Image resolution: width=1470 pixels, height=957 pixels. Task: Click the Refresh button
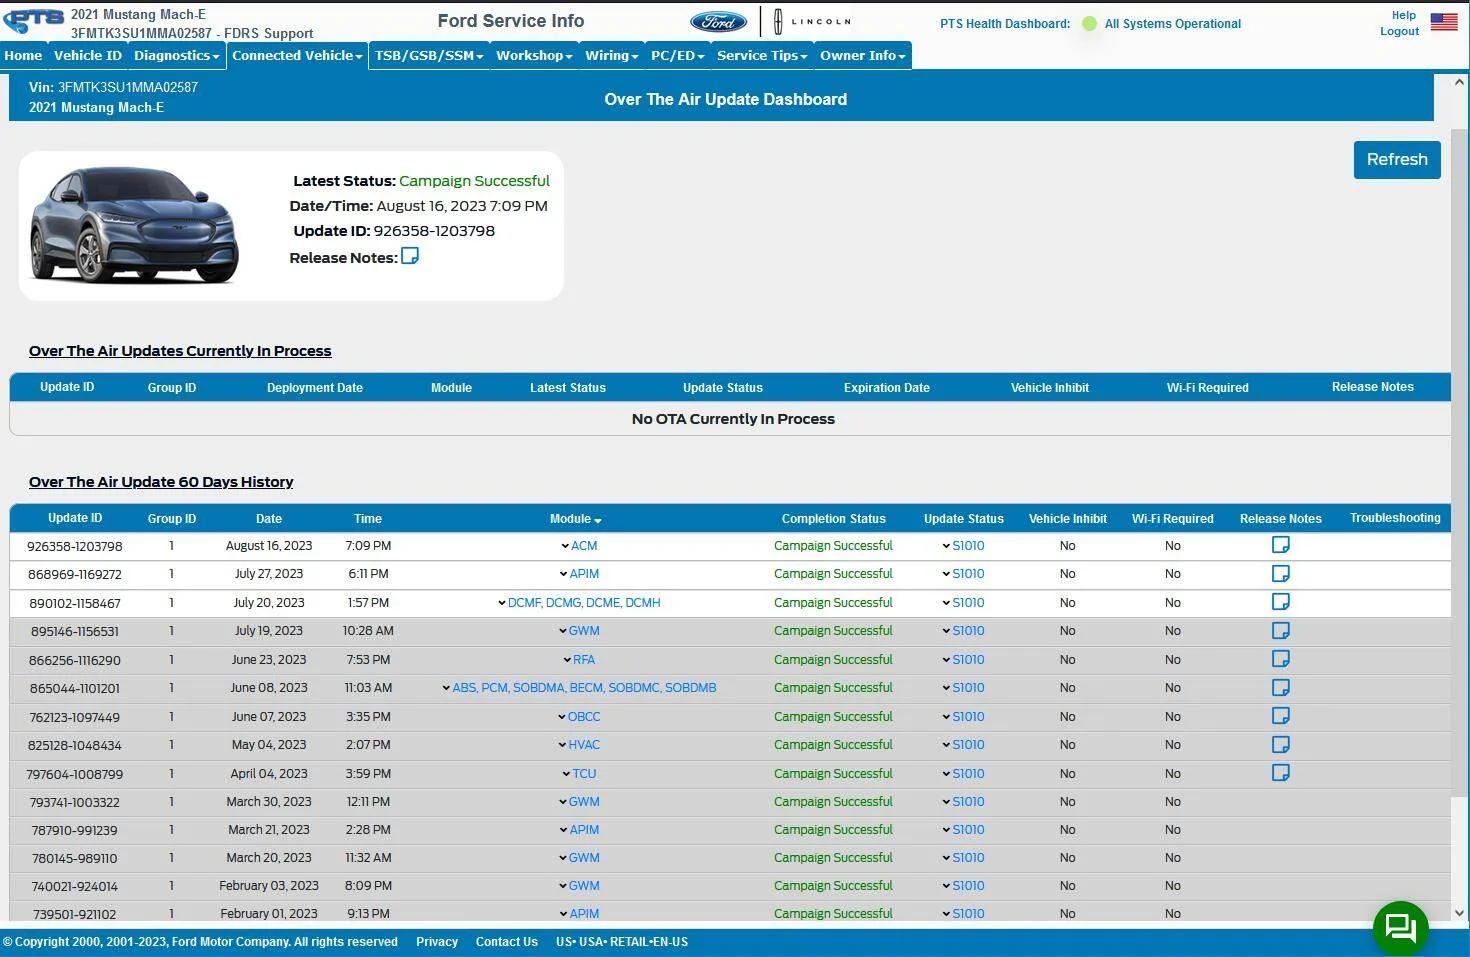point(1397,160)
